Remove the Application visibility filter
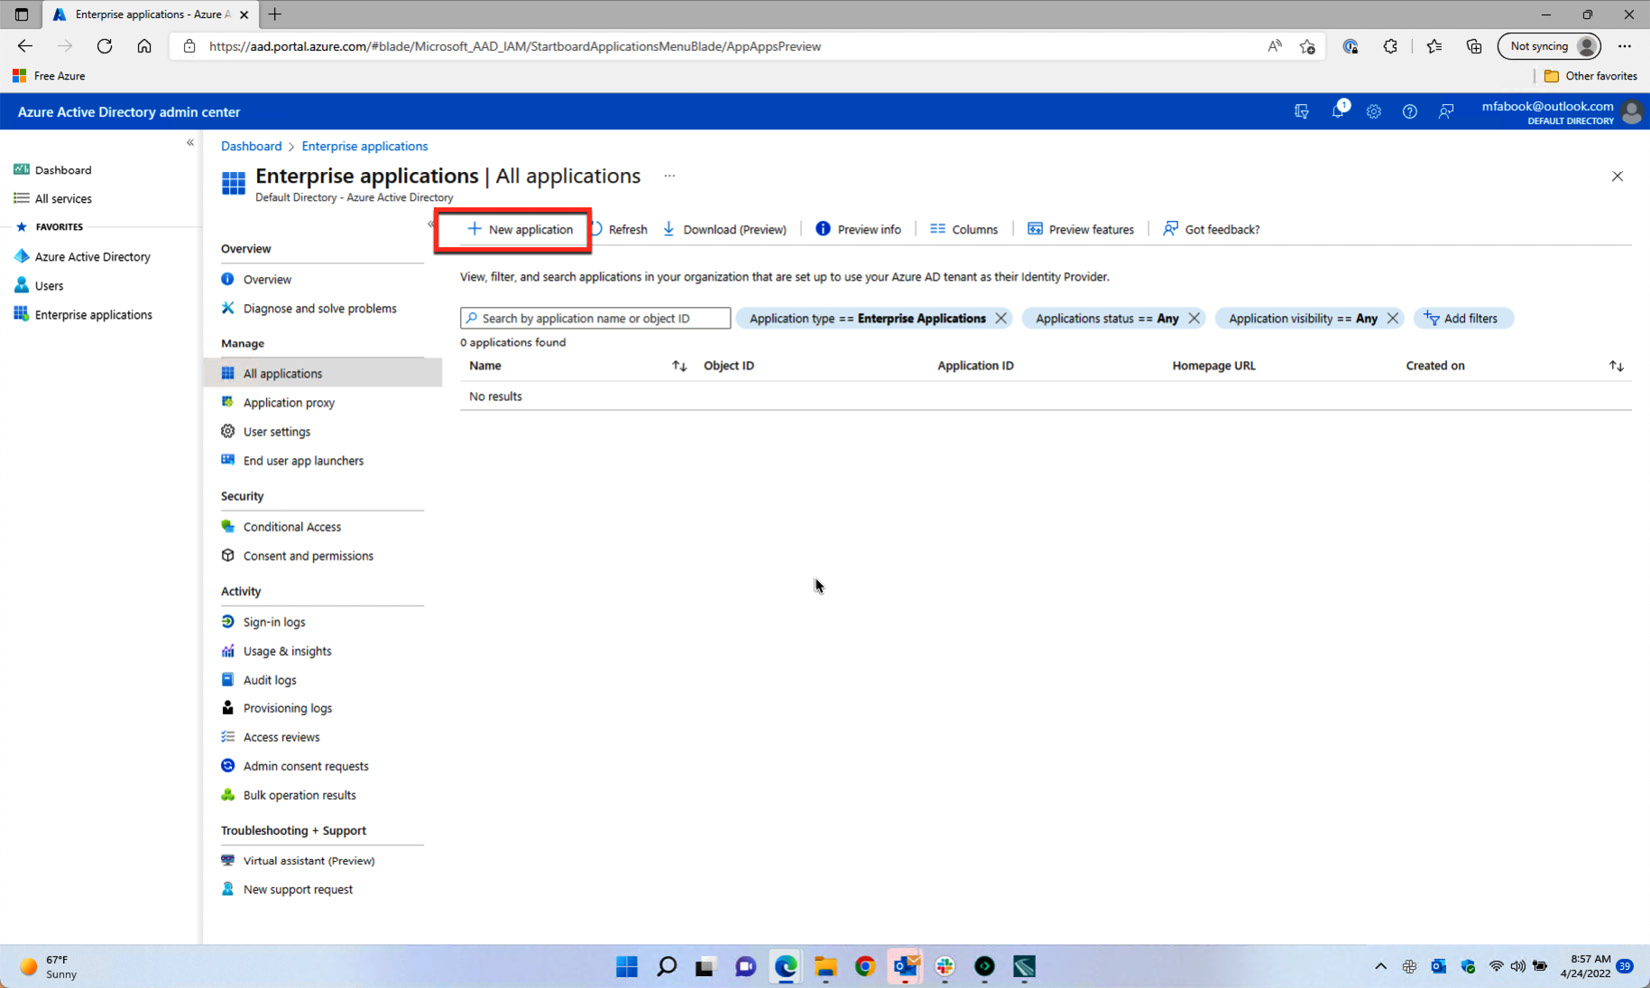The height and width of the screenshot is (988, 1650). tap(1392, 318)
